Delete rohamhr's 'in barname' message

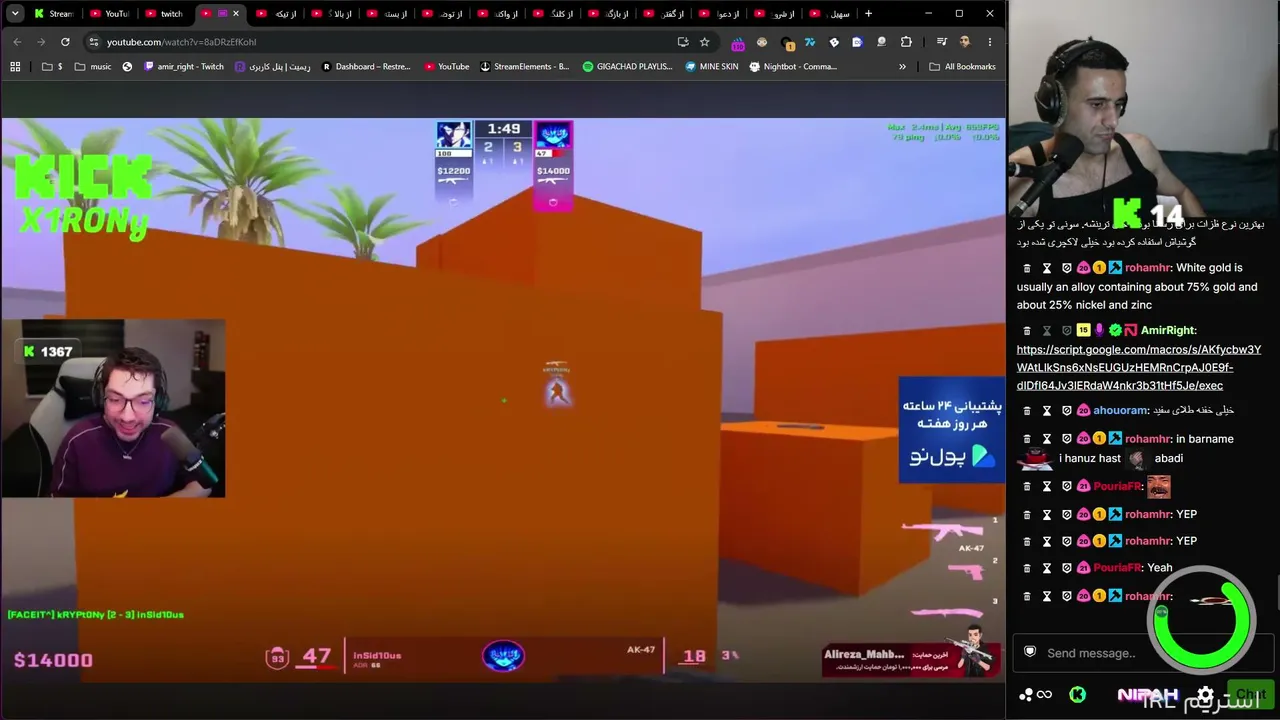coord(1027,439)
